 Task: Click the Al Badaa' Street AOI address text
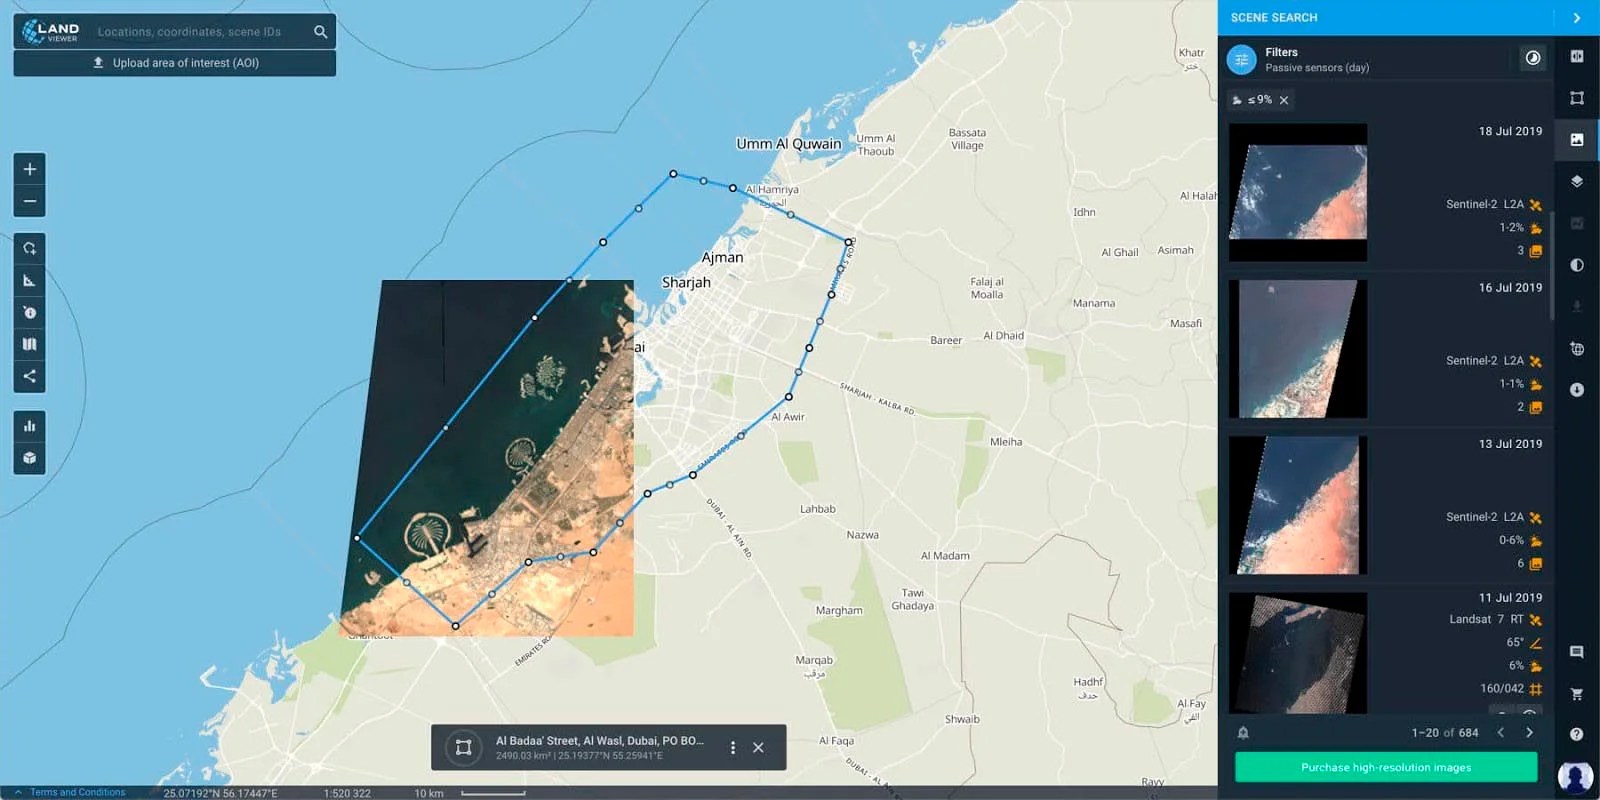click(600, 741)
